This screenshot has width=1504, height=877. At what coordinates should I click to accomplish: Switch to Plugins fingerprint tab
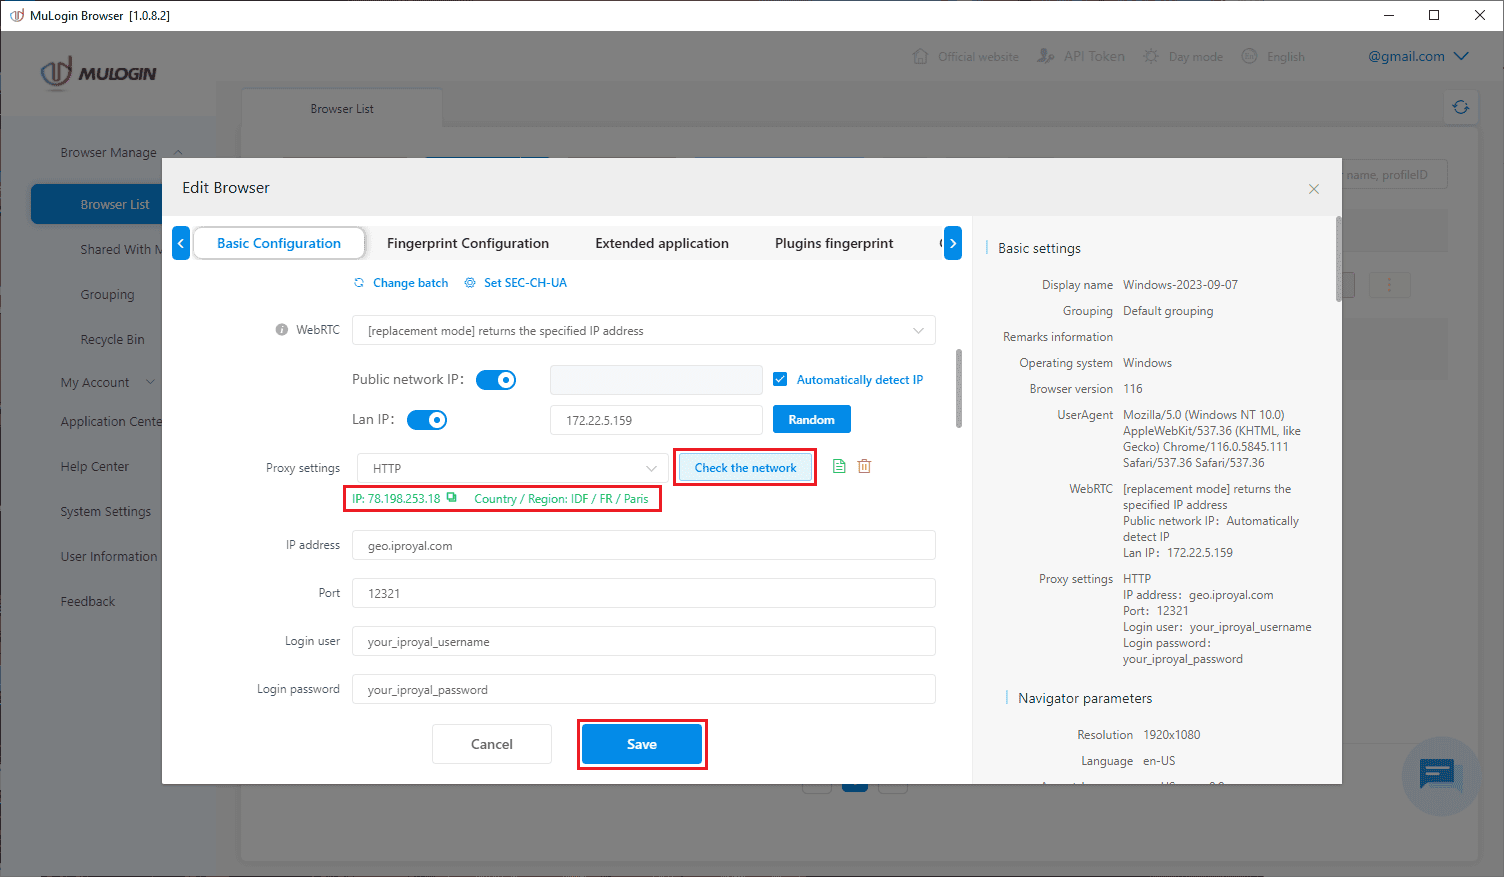[x=834, y=243]
